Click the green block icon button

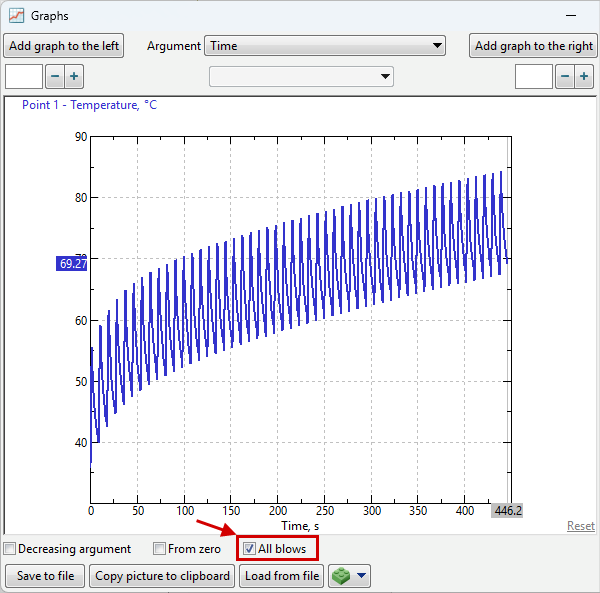[x=342, y=576]
